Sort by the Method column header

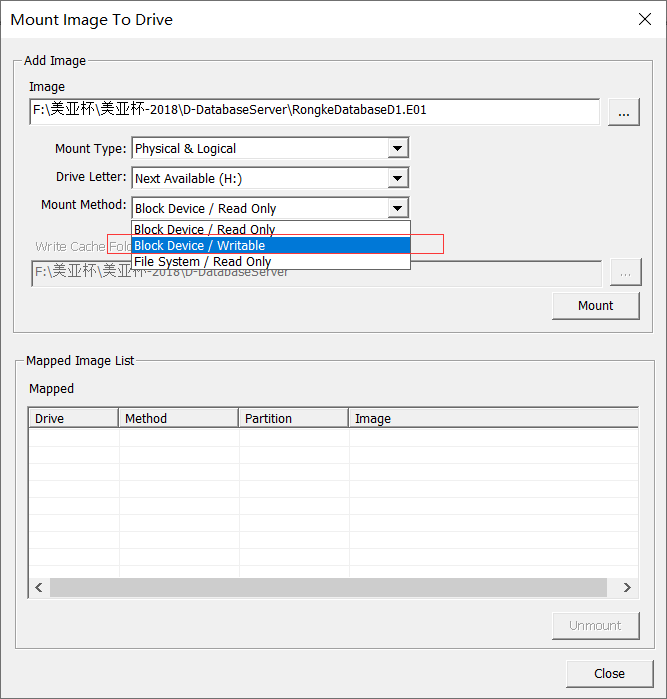point(178,418)
